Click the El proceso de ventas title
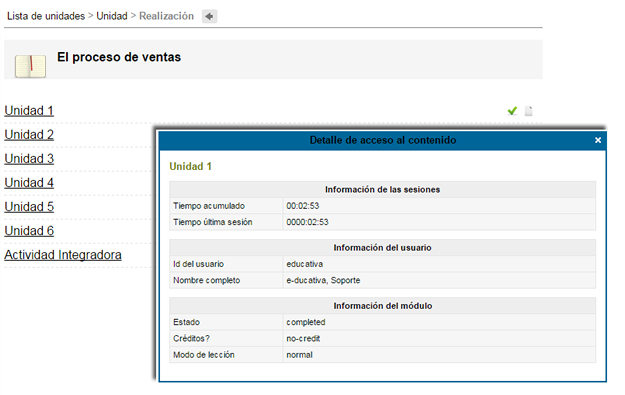Image resolution: width=625 pixels, height=395 pixels. coord(119,57)
